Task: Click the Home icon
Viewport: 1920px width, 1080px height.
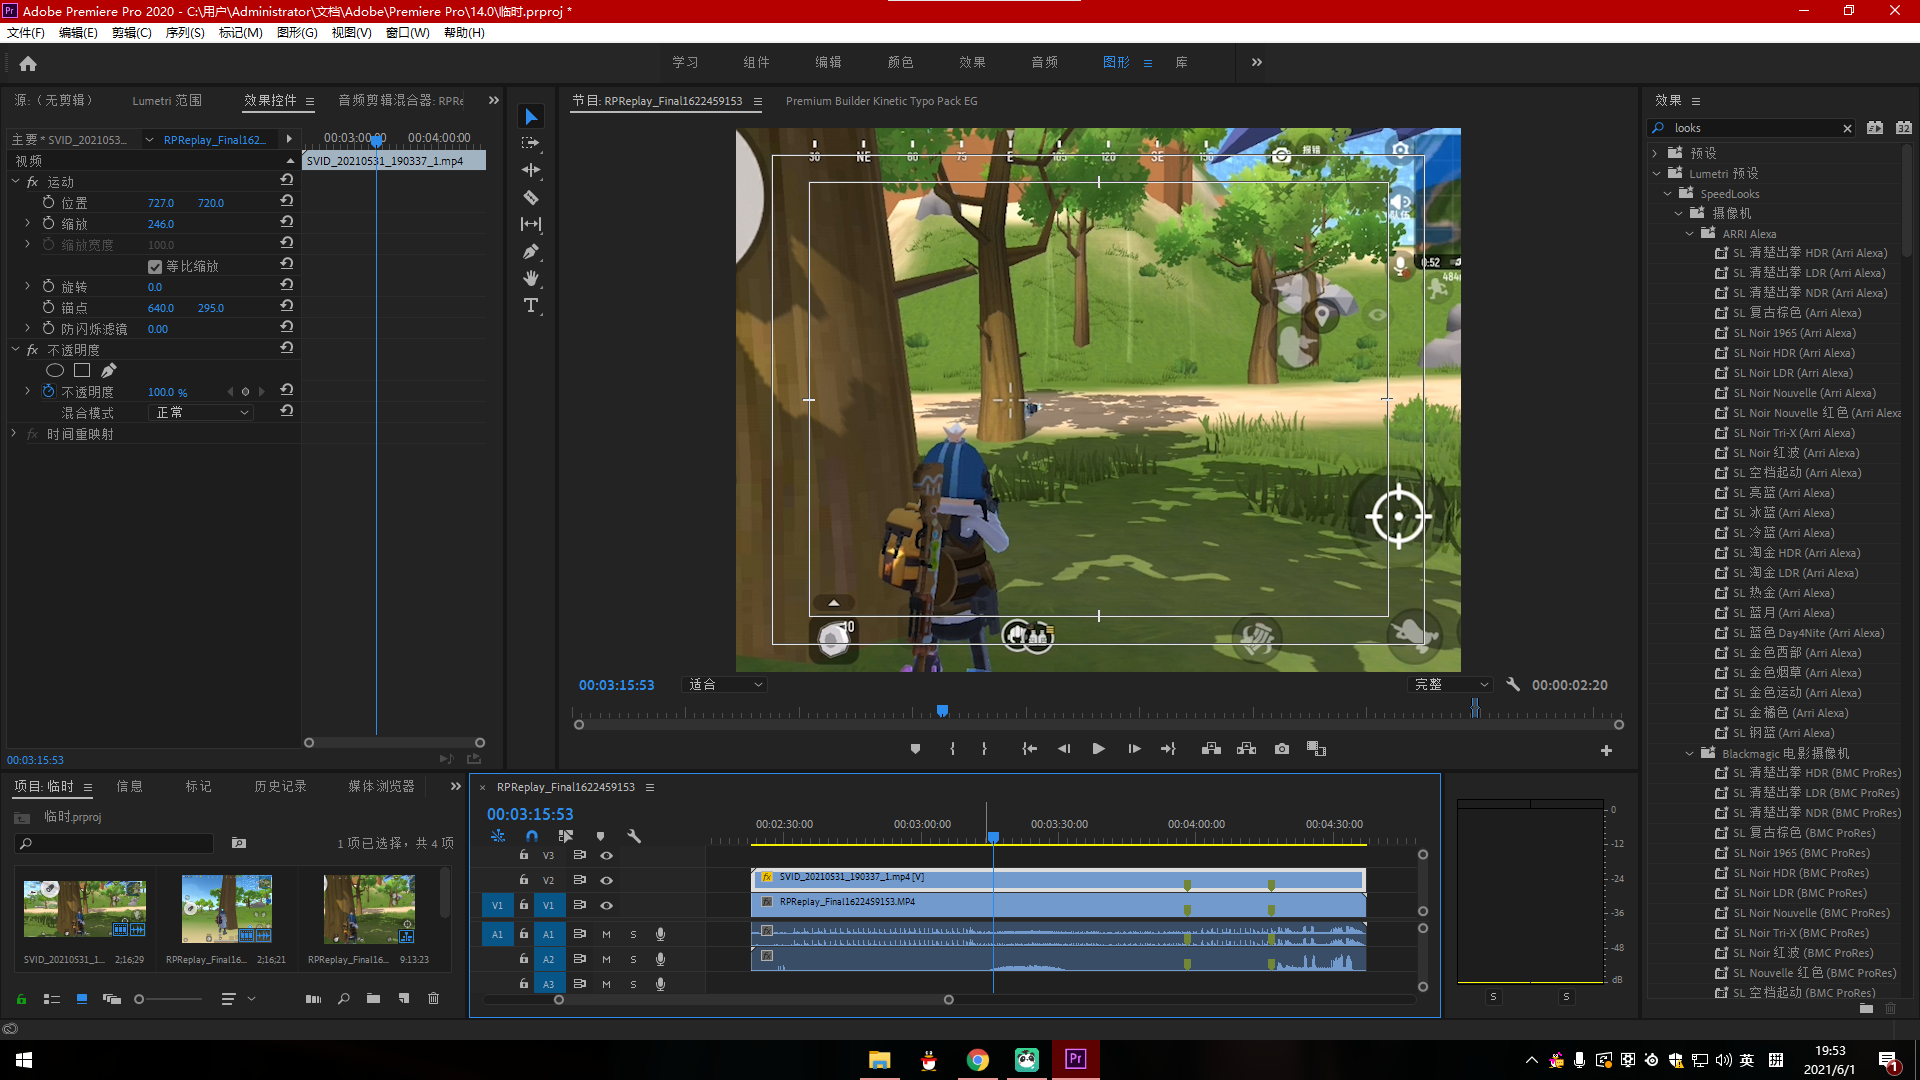Action: pyautogui.click(x=28, y=64)
